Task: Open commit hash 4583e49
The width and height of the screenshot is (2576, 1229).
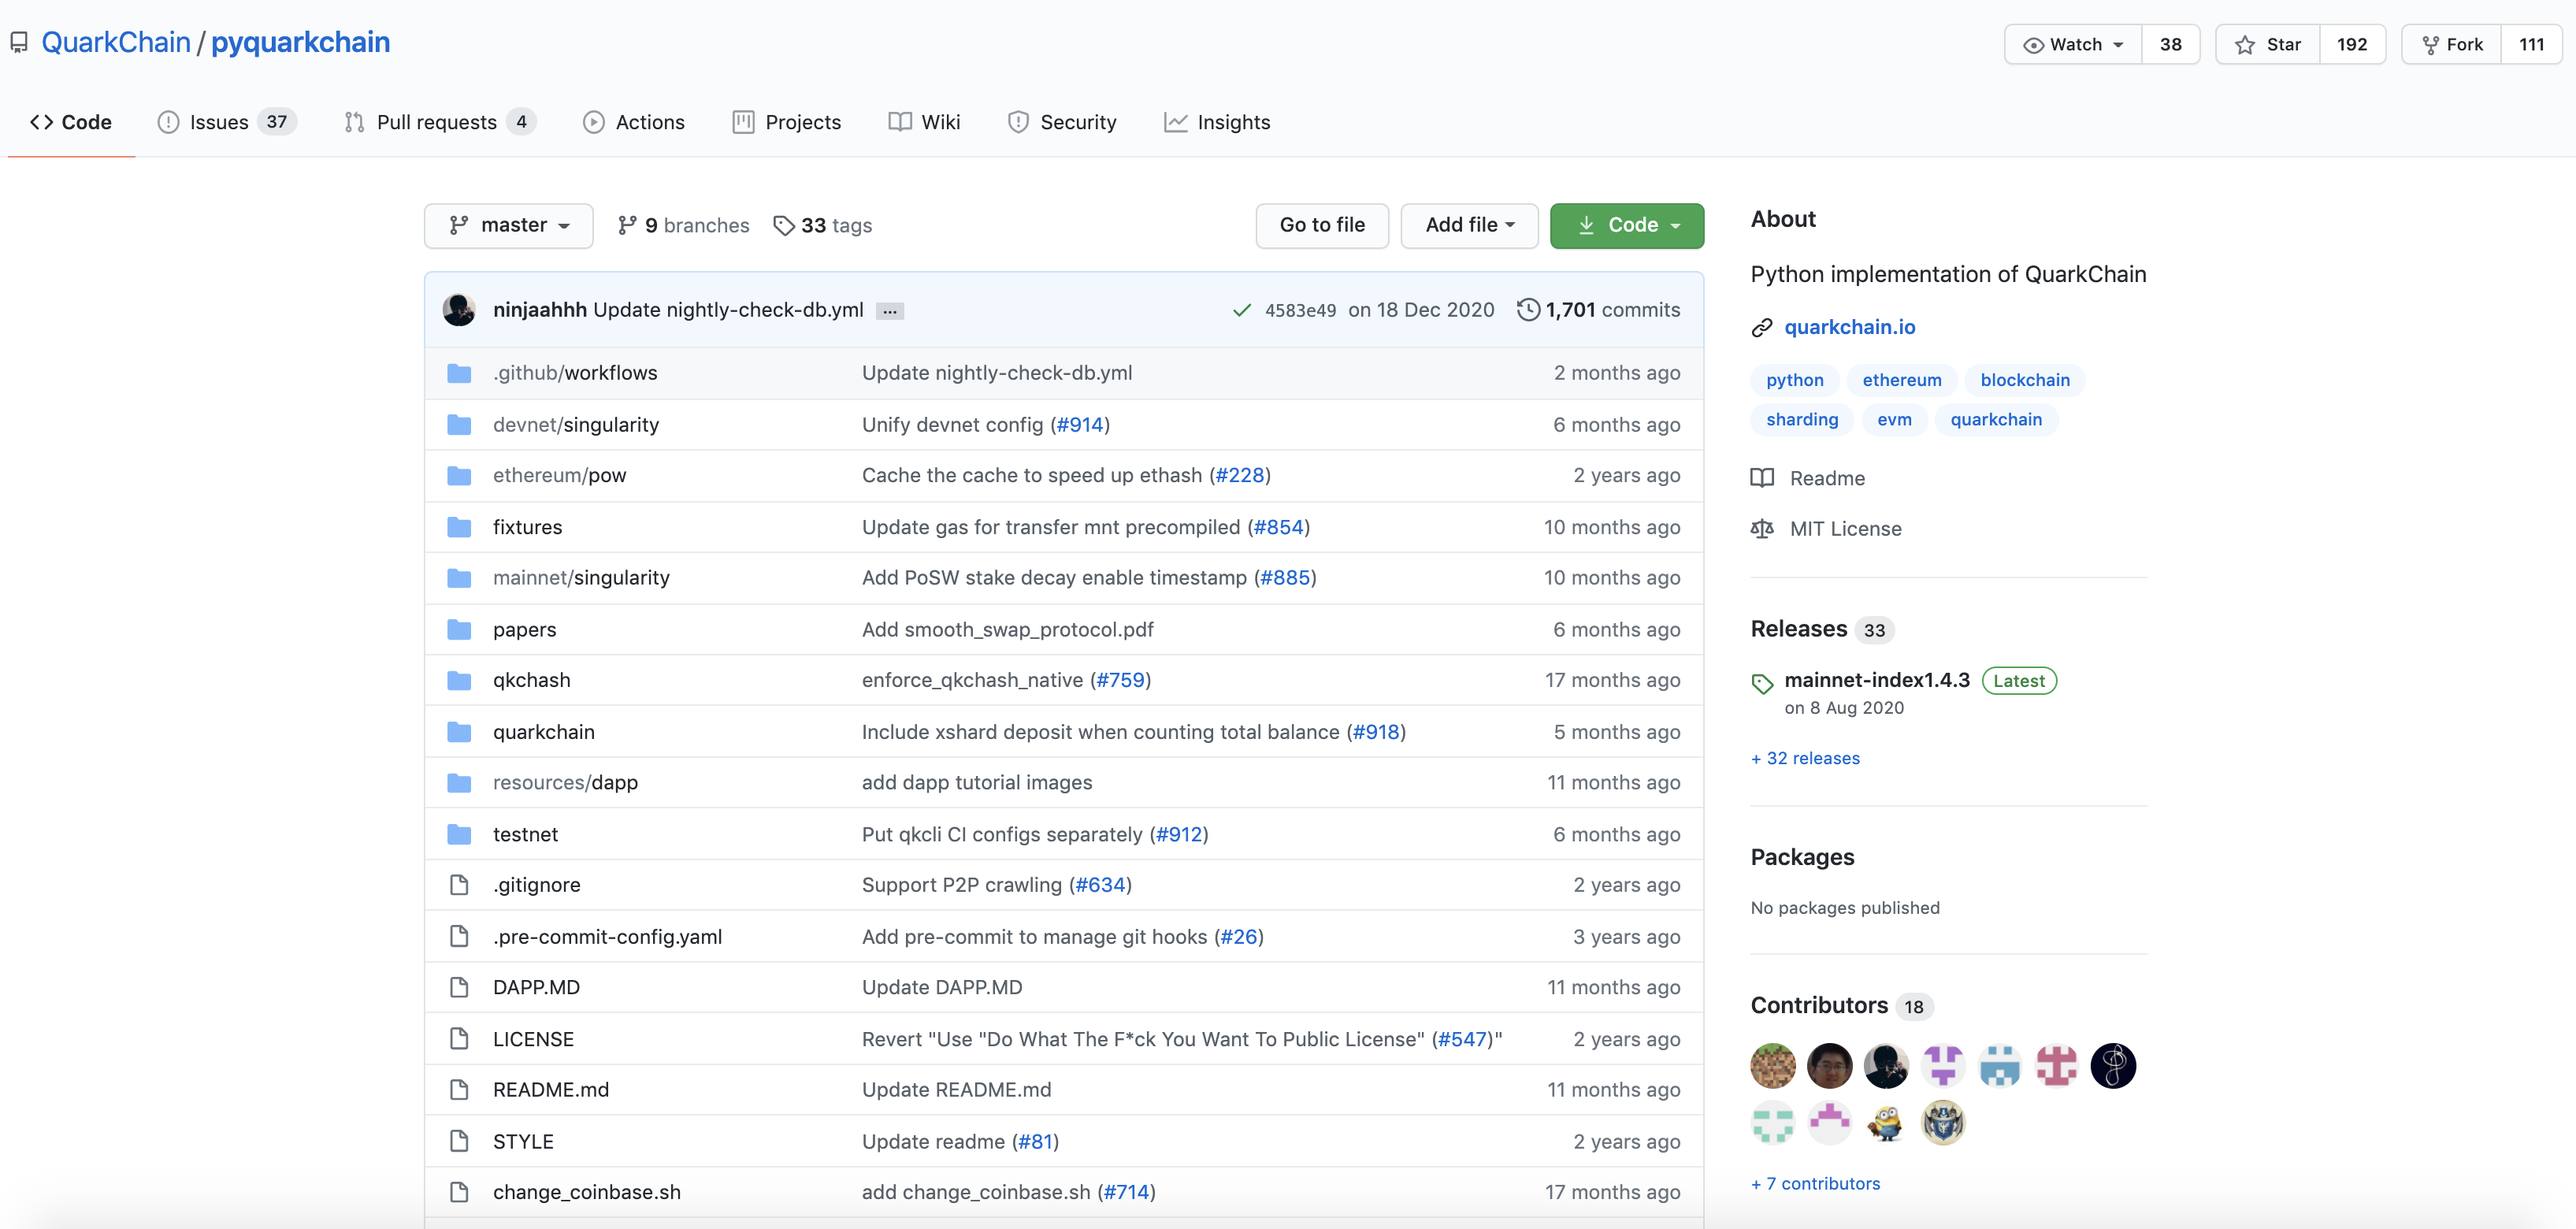Action: (1300, 311)
